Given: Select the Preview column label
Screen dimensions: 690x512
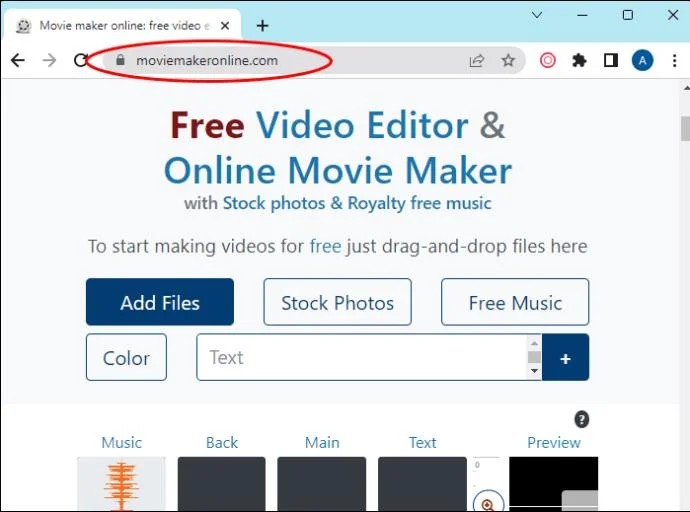Looking at the screenshot, I should (554, 443).
